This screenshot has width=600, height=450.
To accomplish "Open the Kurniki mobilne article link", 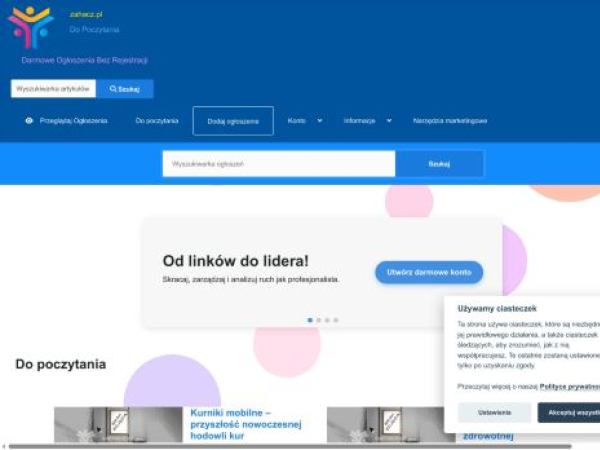I will [x=246, y=424].
